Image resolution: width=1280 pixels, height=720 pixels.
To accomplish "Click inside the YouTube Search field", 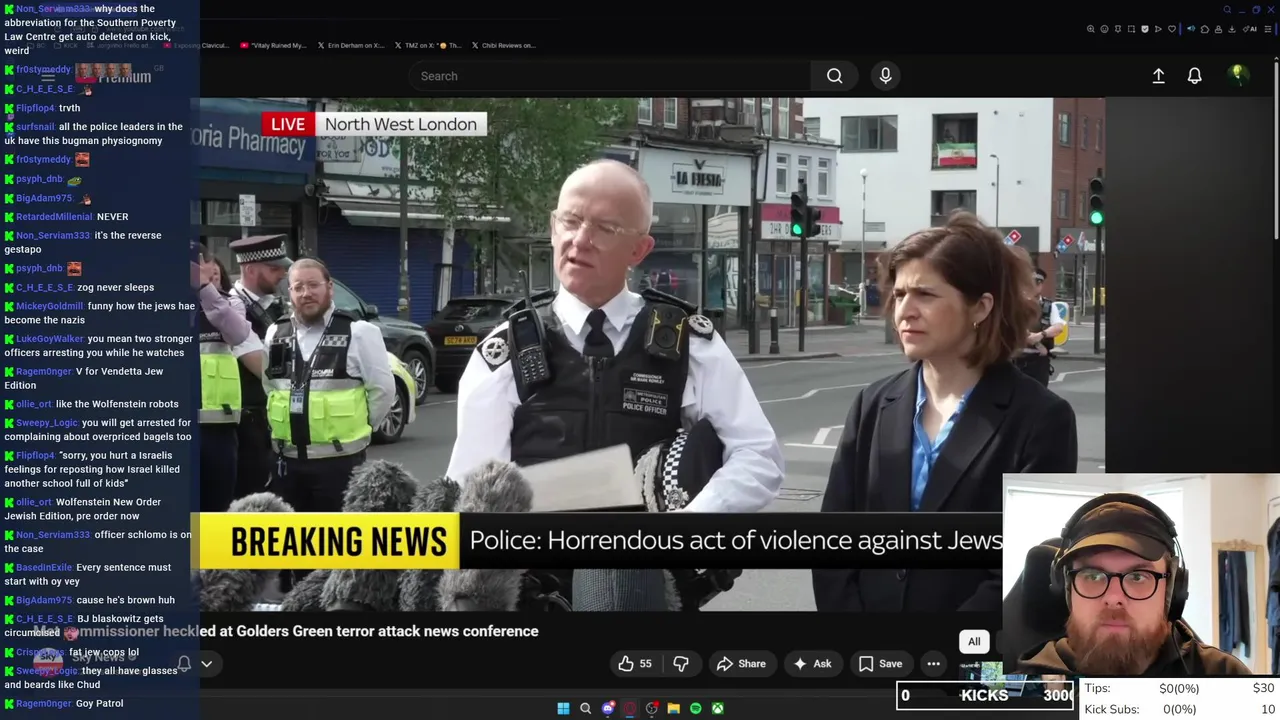I will coord(610,76).
